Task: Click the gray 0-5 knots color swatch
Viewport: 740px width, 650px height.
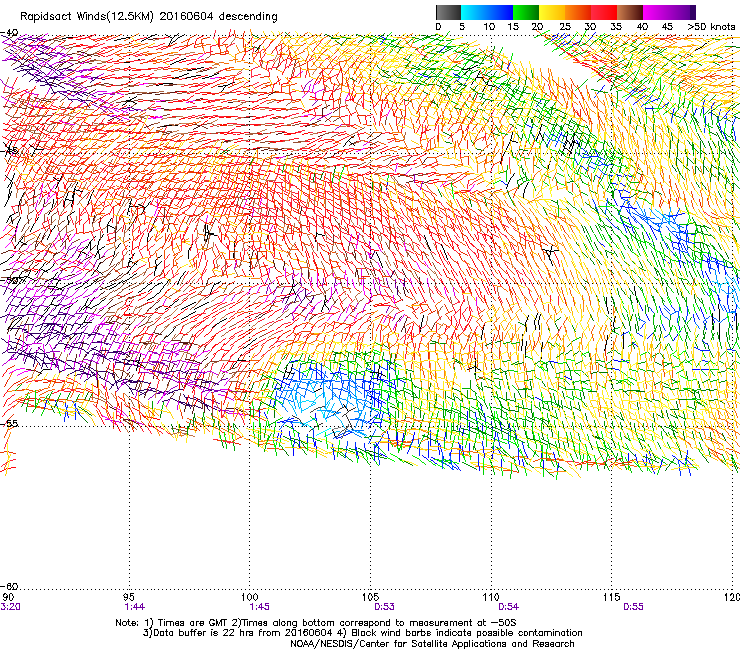Action: [x=448, y=12]
